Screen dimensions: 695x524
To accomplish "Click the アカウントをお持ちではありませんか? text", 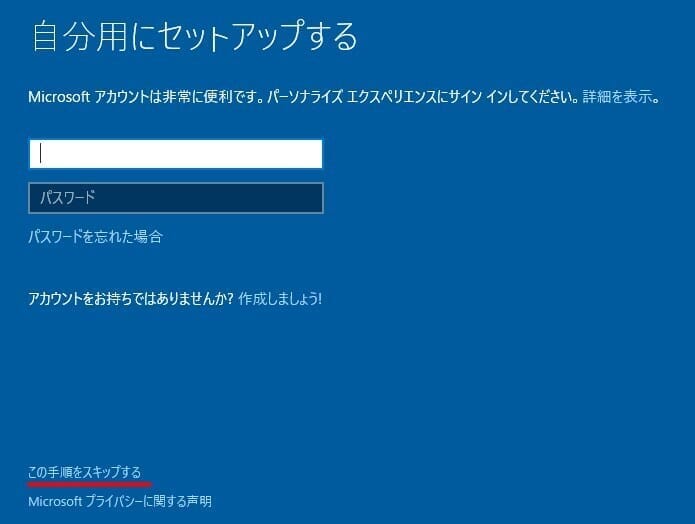I will click(131, 299).
